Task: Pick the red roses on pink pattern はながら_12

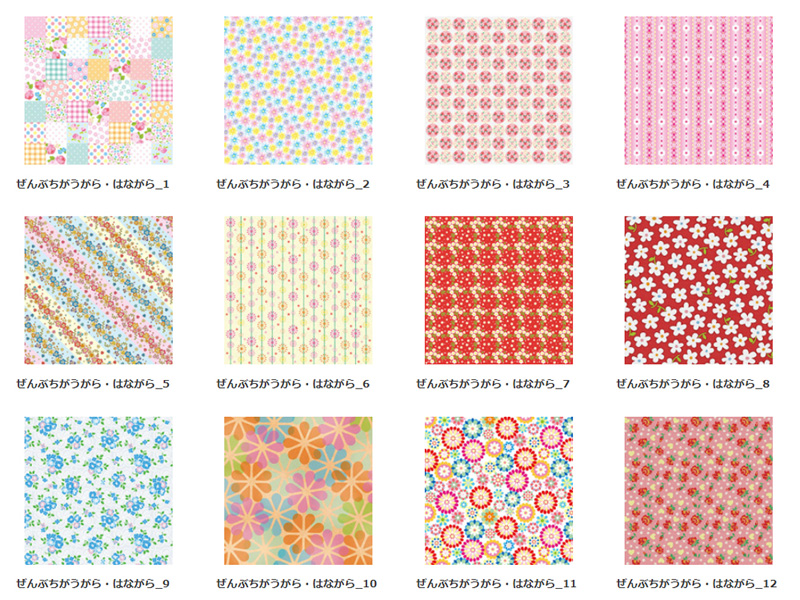Action: [x=698, y=491]
